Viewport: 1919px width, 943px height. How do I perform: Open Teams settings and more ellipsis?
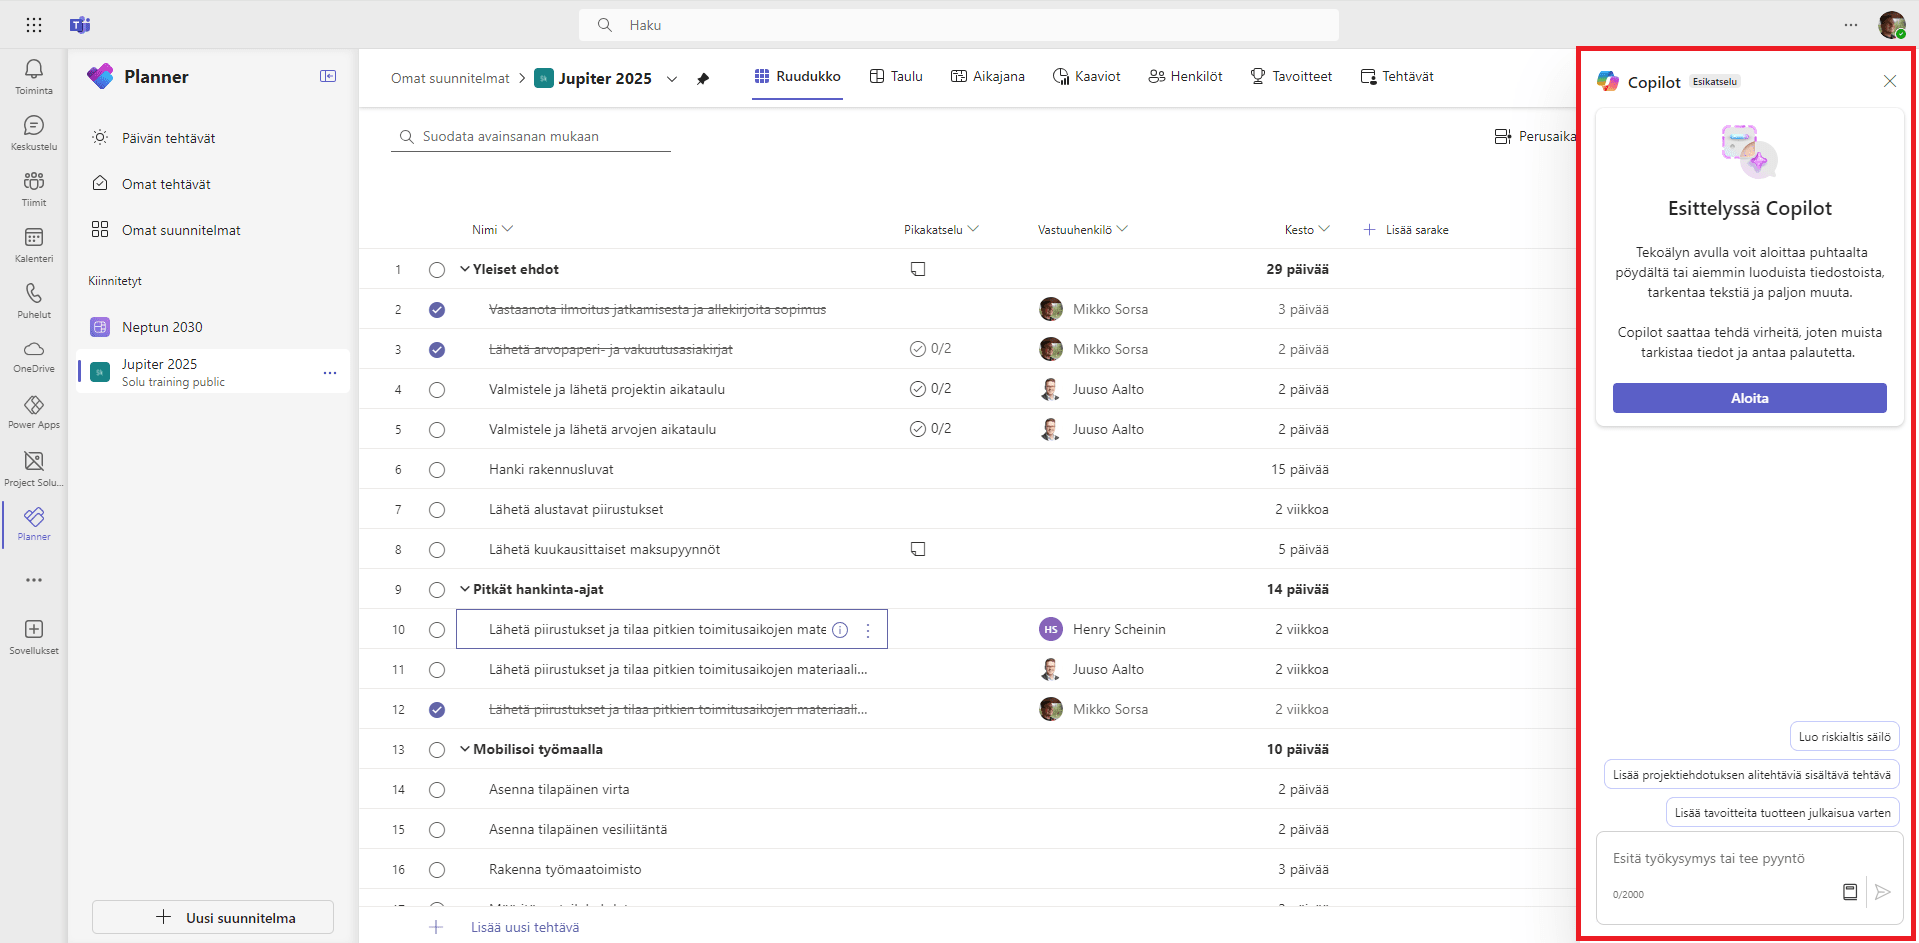coord(1851,25)
